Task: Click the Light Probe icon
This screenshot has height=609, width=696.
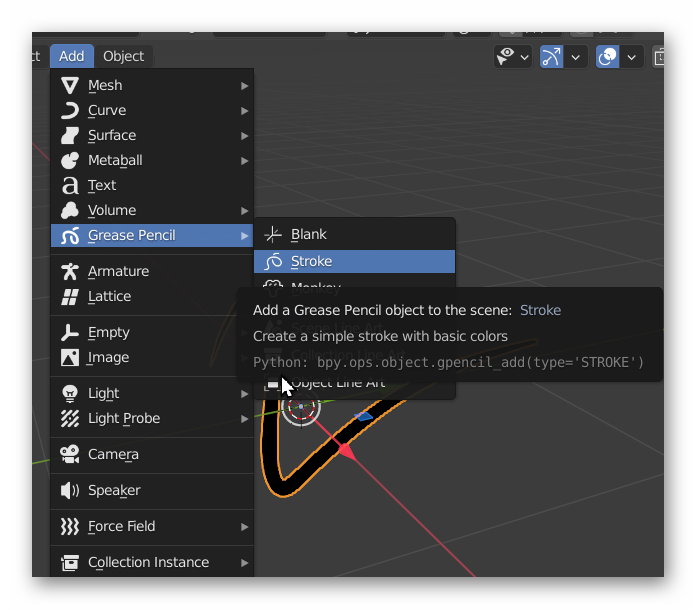Action: [70, 418]
